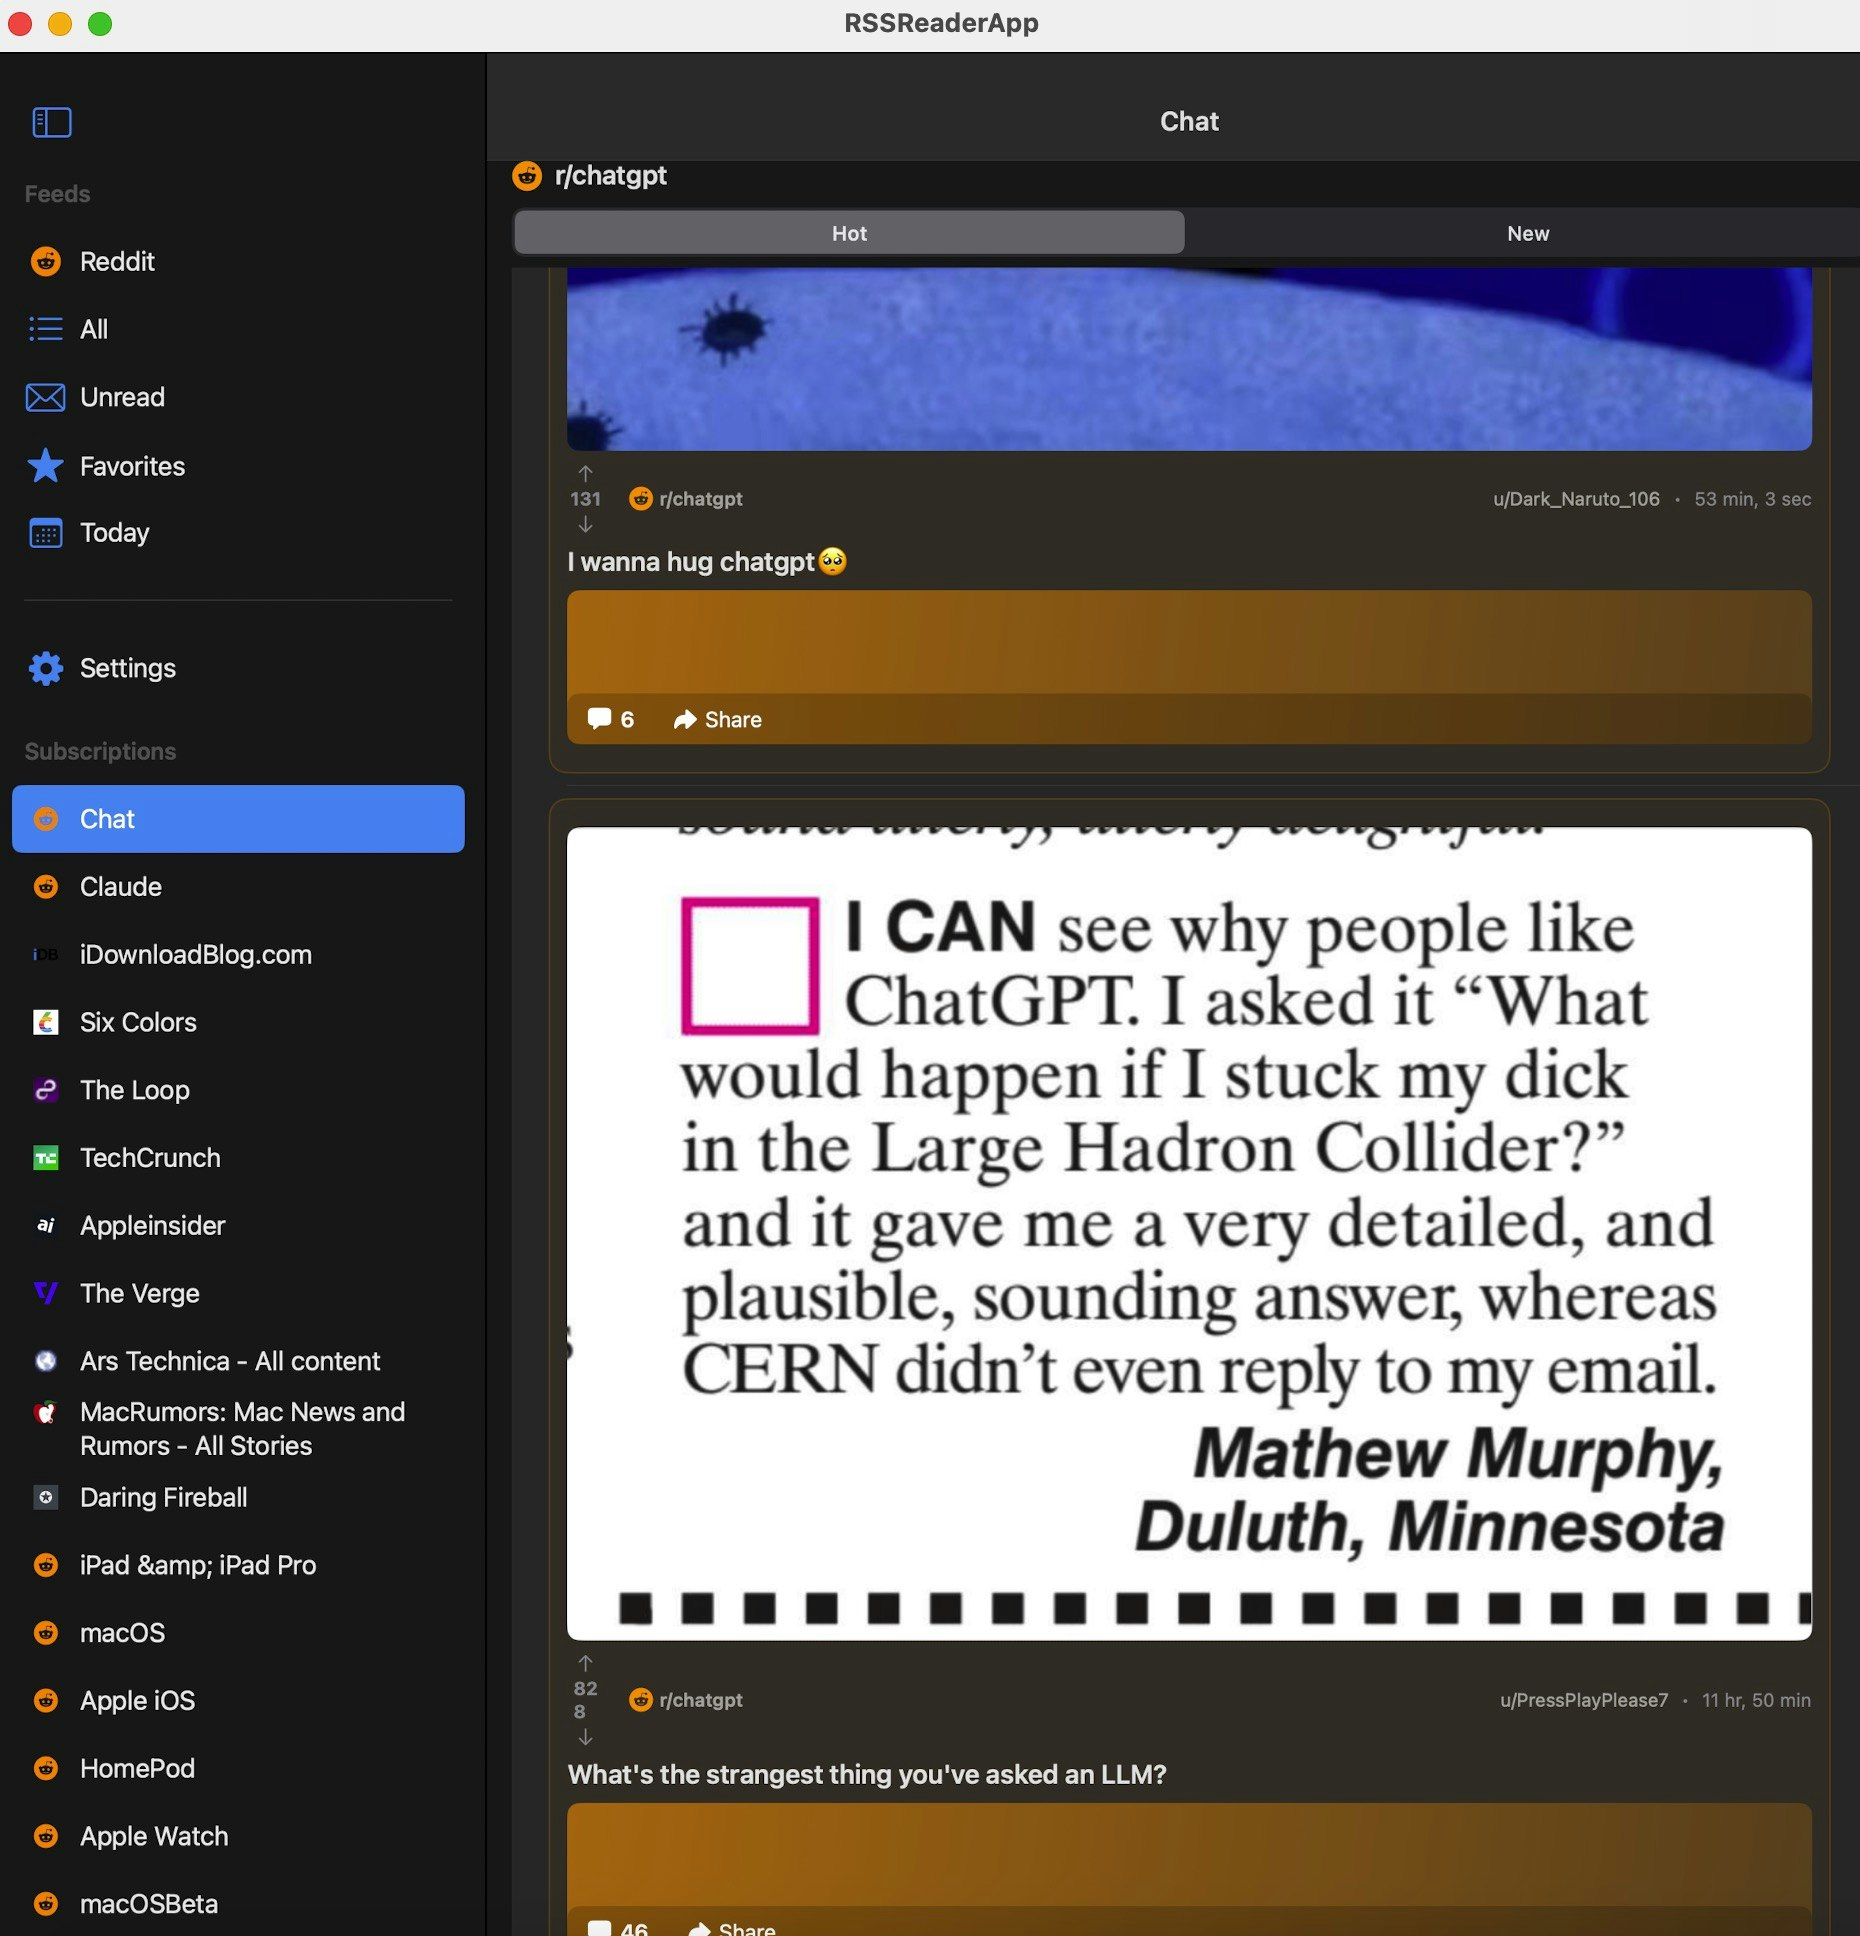Open user u/PressPlayPlease7 profile
This screenshot has height=1936, width=1860.
coord(1584,1700)
